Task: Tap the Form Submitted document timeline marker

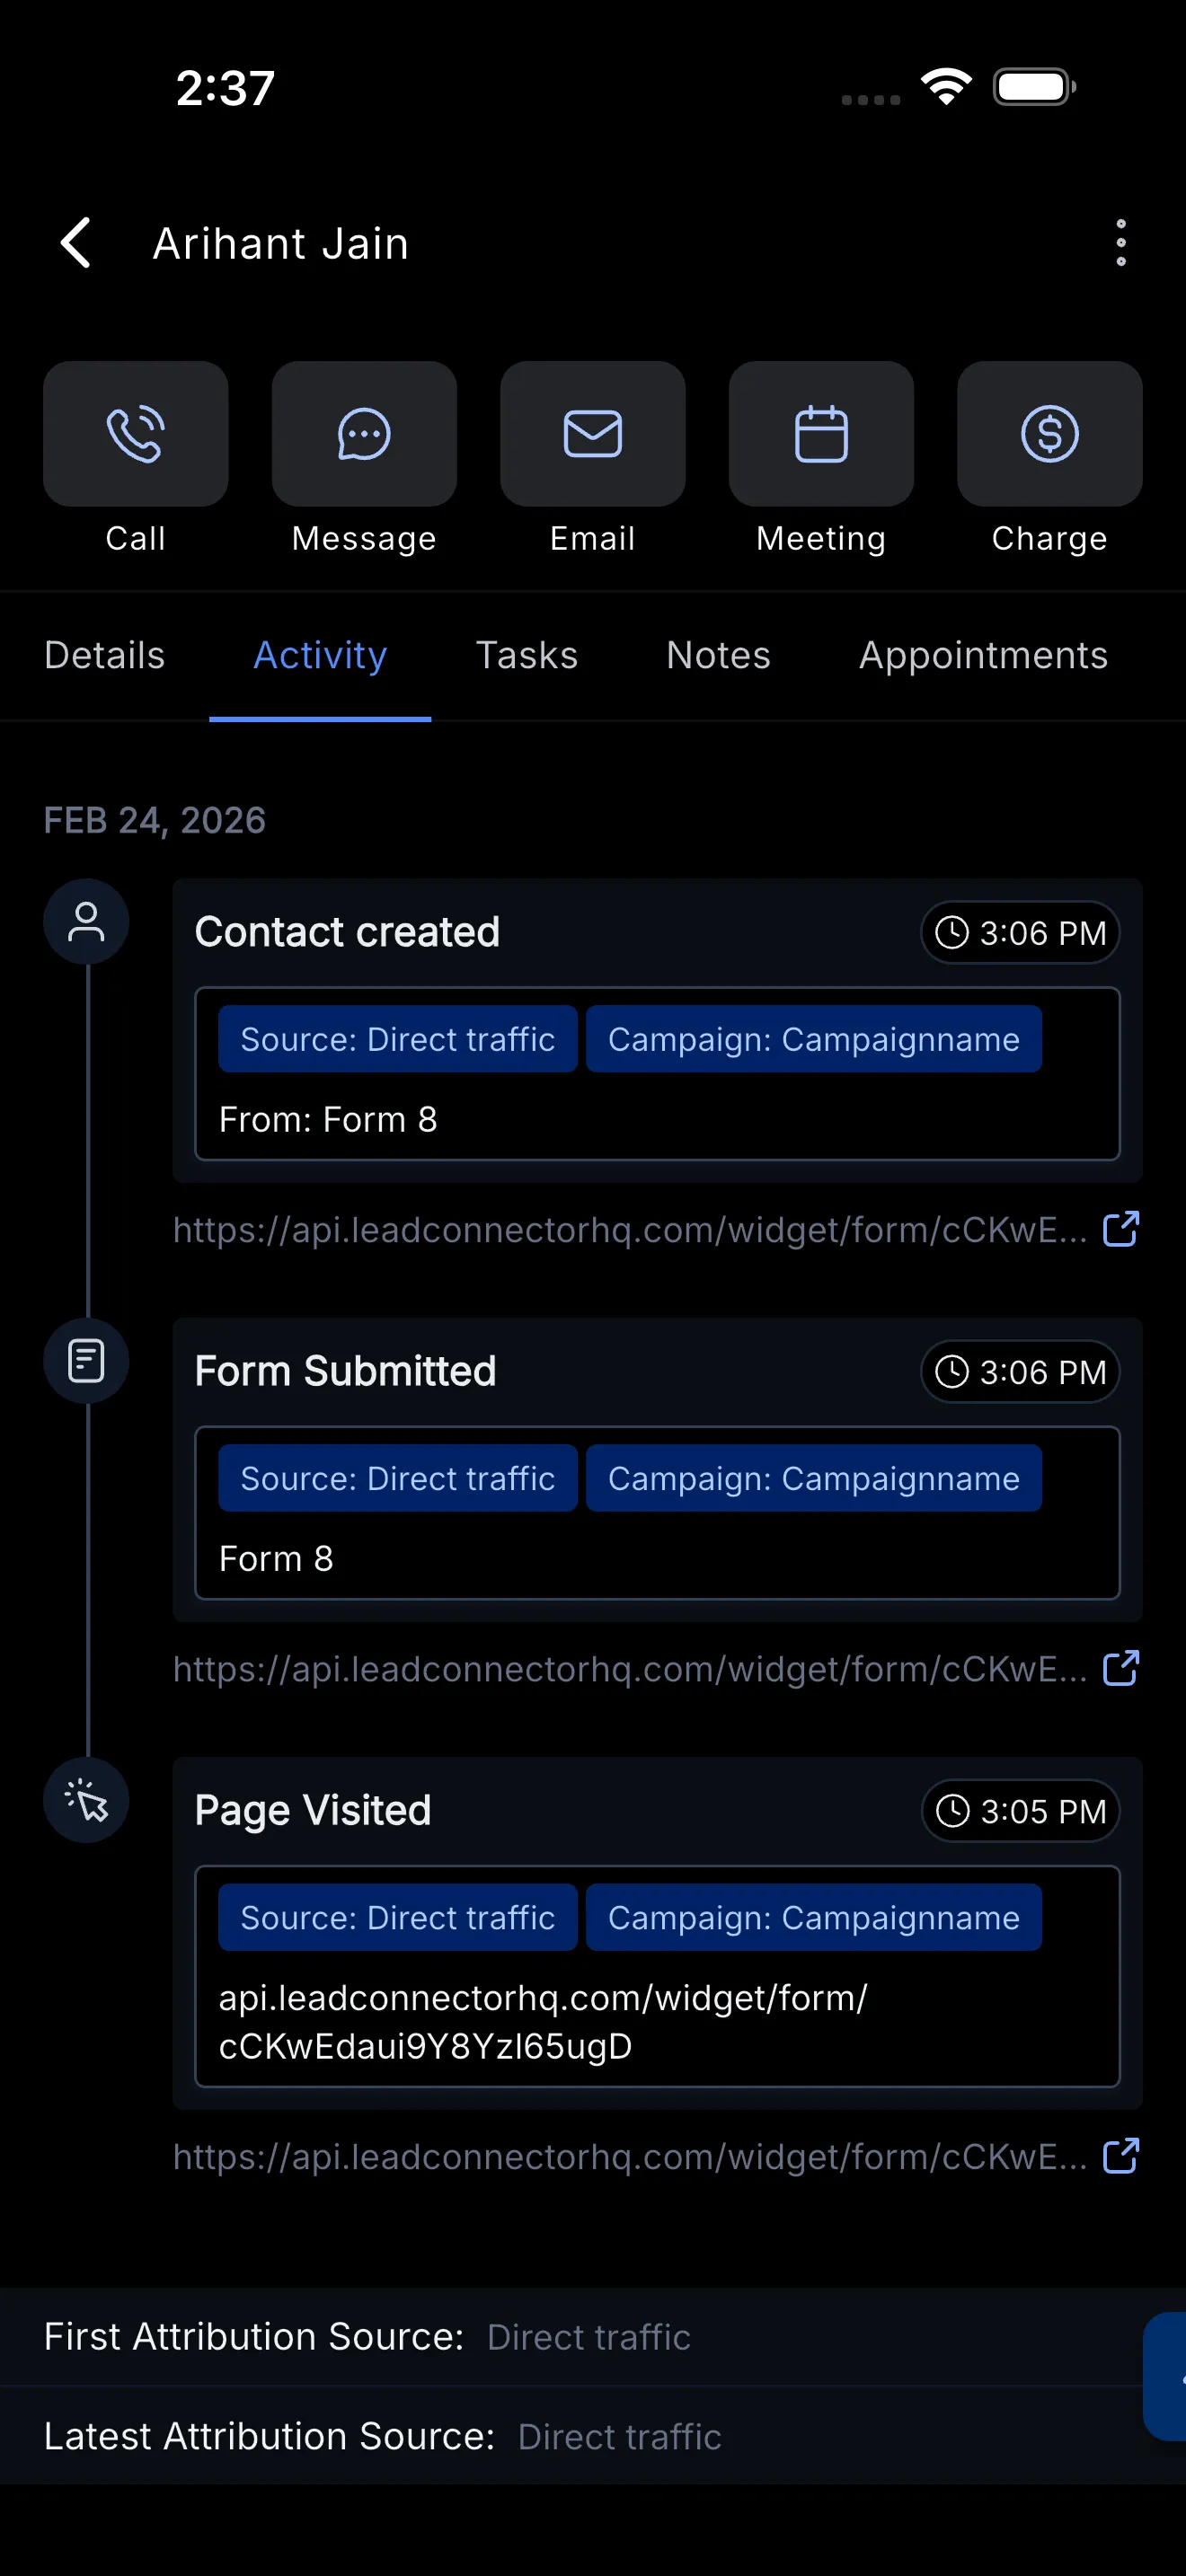Action: pyautogui.click(x=87, y=1361)
